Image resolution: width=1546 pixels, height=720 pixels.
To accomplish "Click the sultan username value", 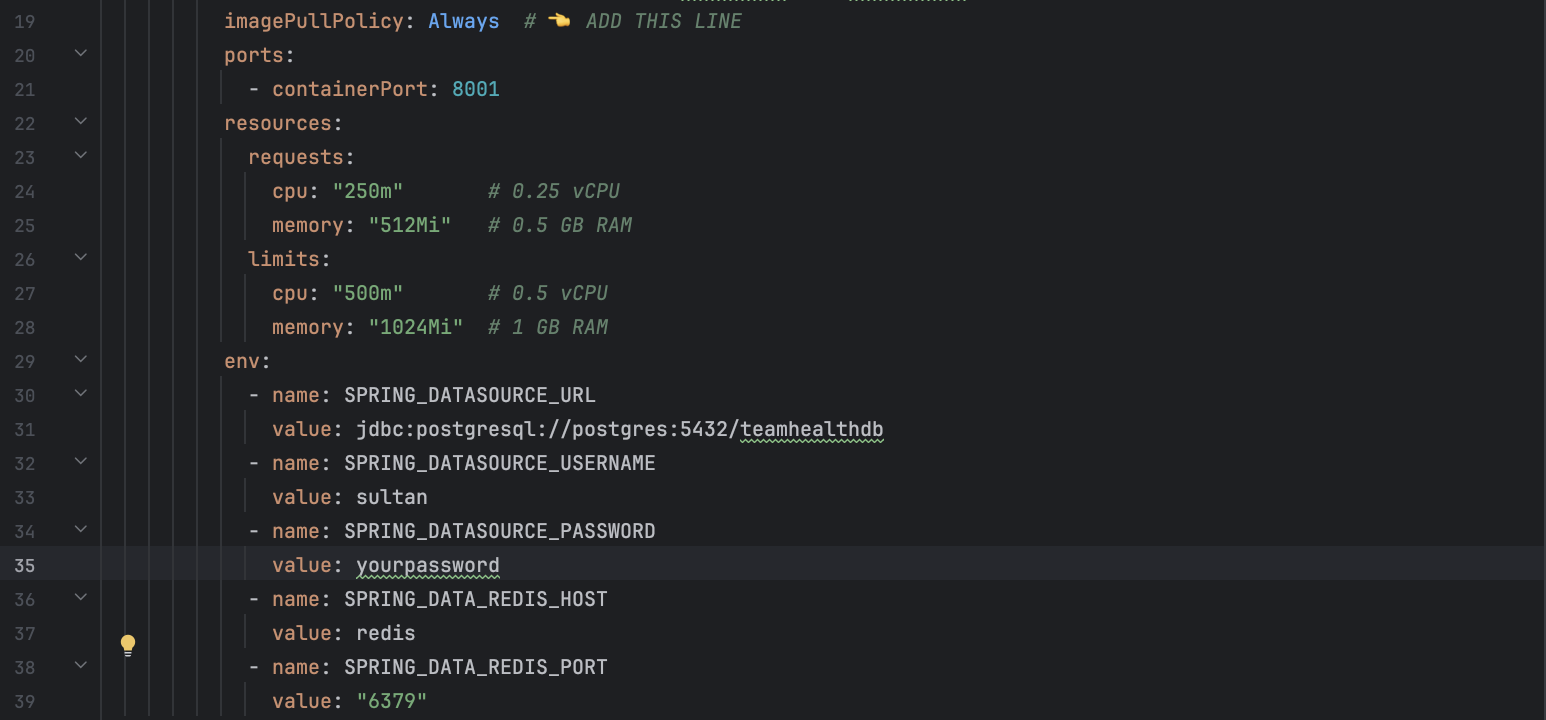I will [392, 498].
